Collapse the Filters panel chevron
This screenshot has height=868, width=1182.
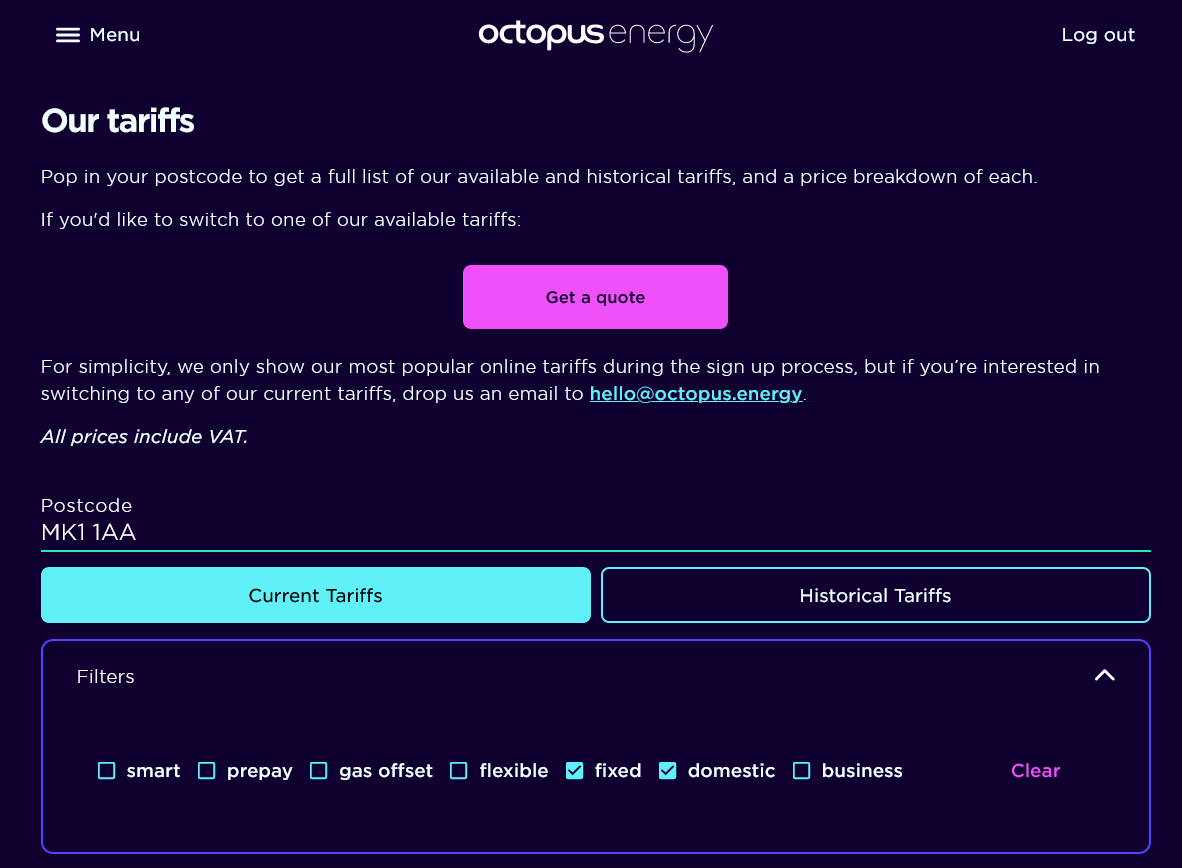point(1104,676)
